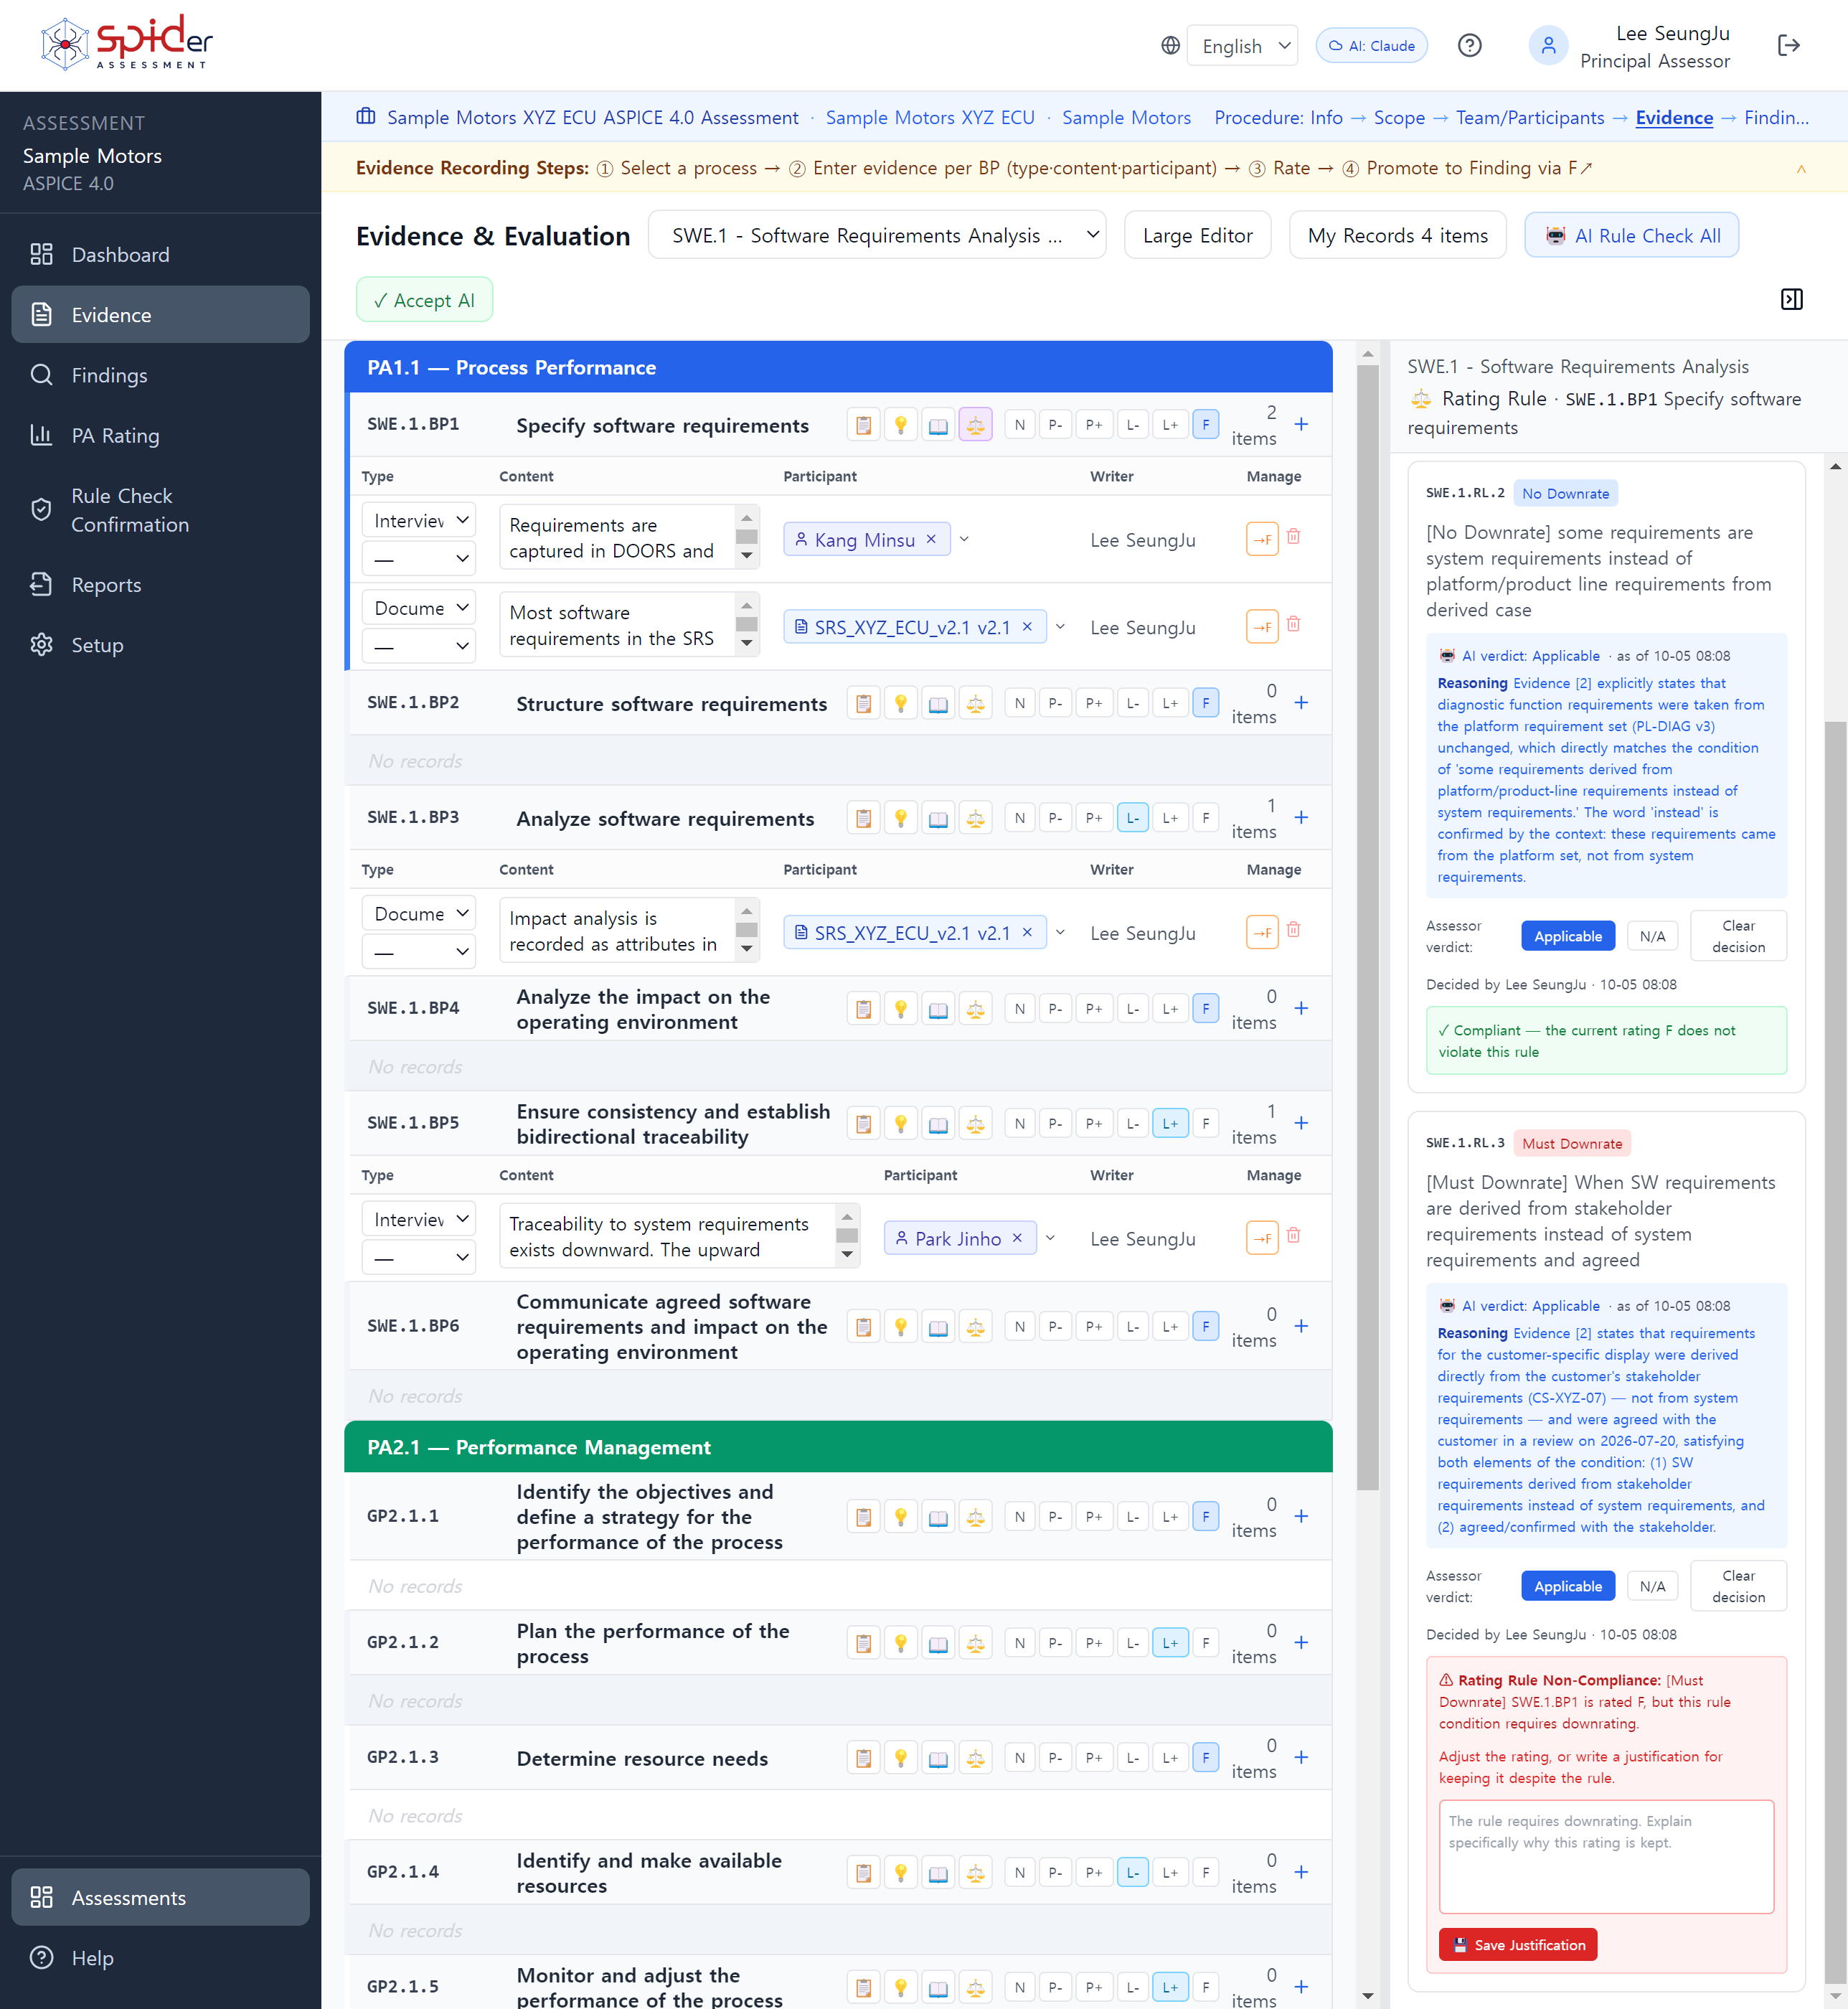Viewport: 1848px width, 2009px height.
Task: Open PA Rating in the sidebar
Action: (x=160, y=435)
